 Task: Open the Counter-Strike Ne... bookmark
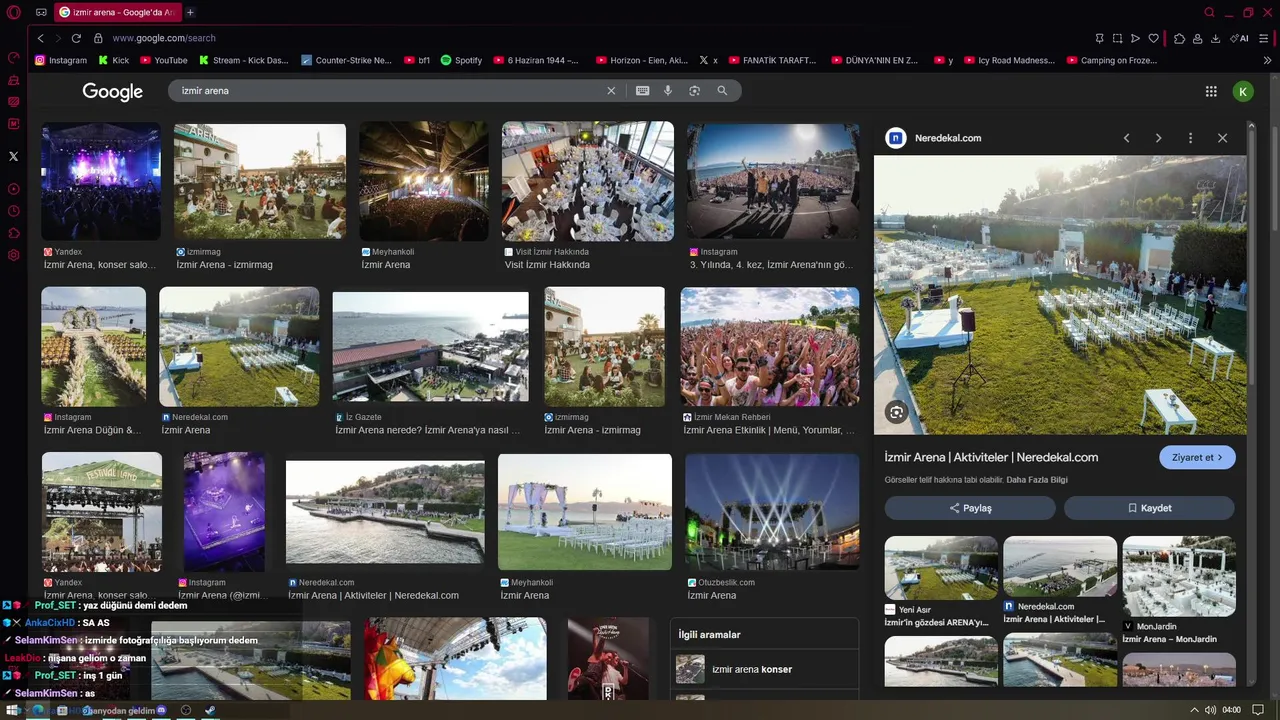pos(346,60)
